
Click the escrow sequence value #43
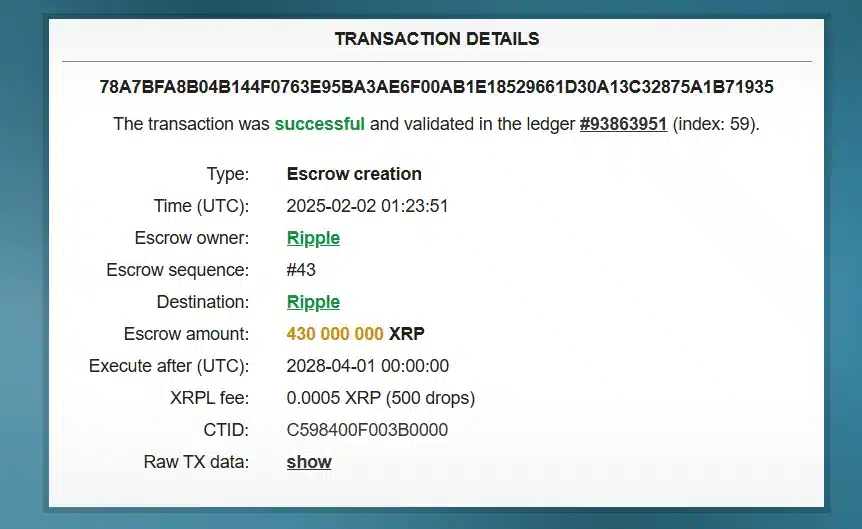(301, 270)
